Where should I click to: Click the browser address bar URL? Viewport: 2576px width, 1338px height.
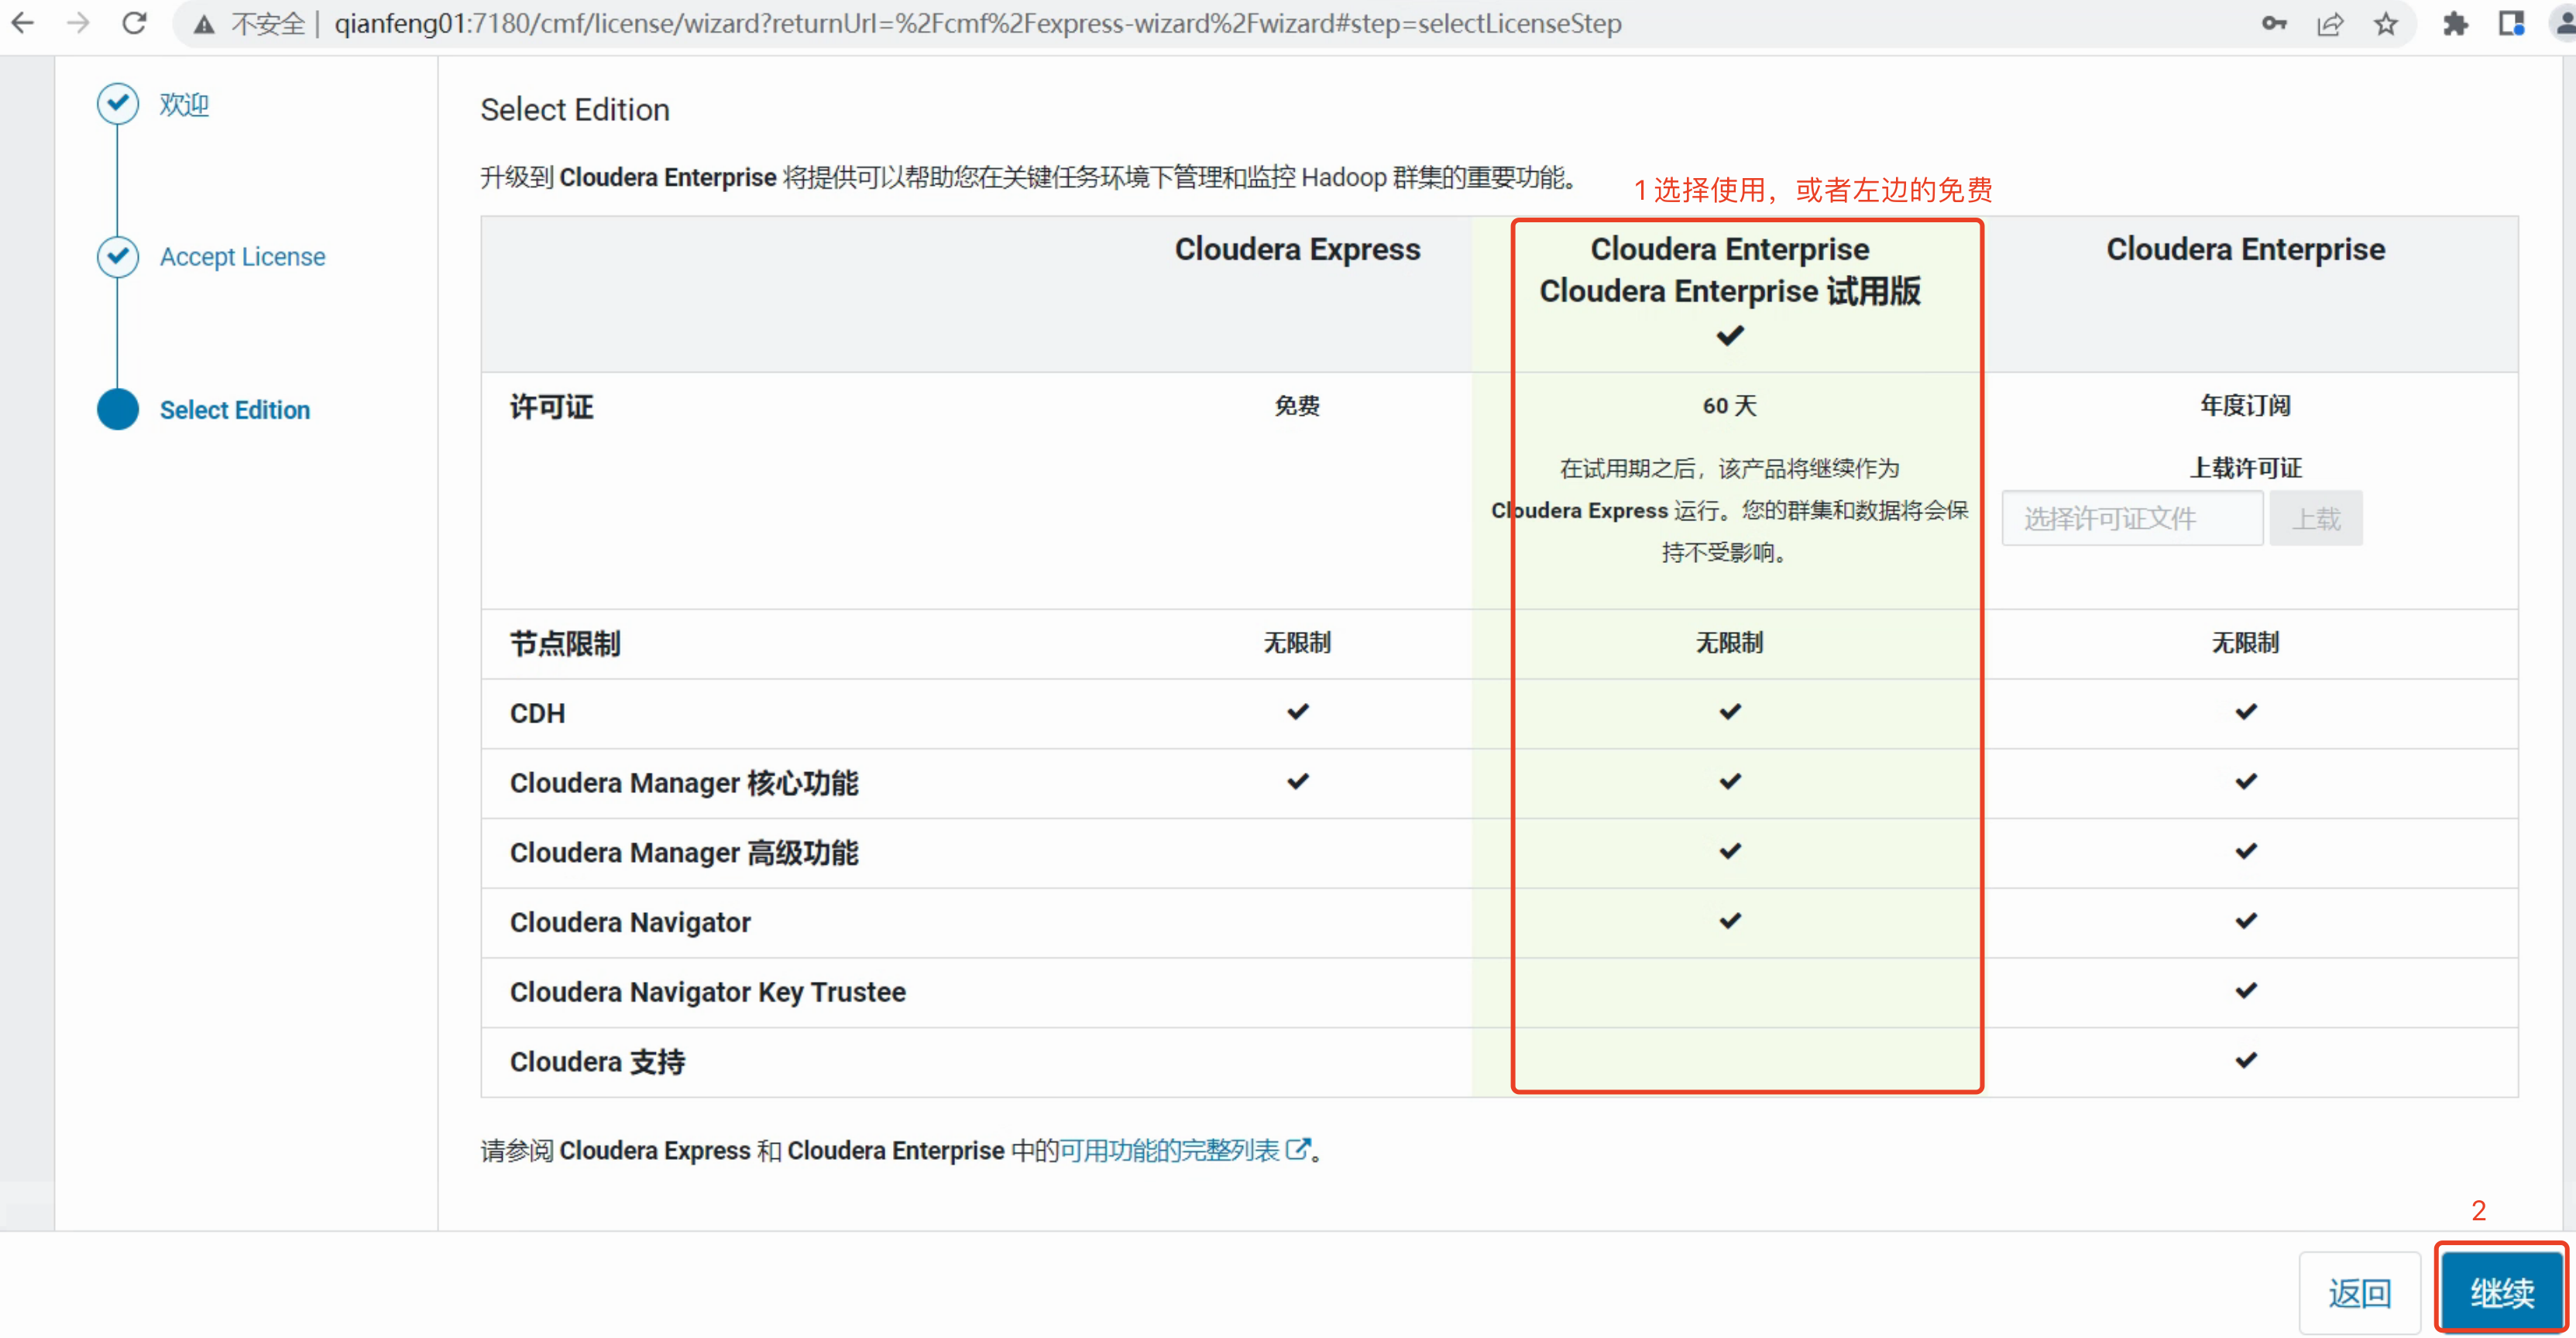click(x=976, y=24)
